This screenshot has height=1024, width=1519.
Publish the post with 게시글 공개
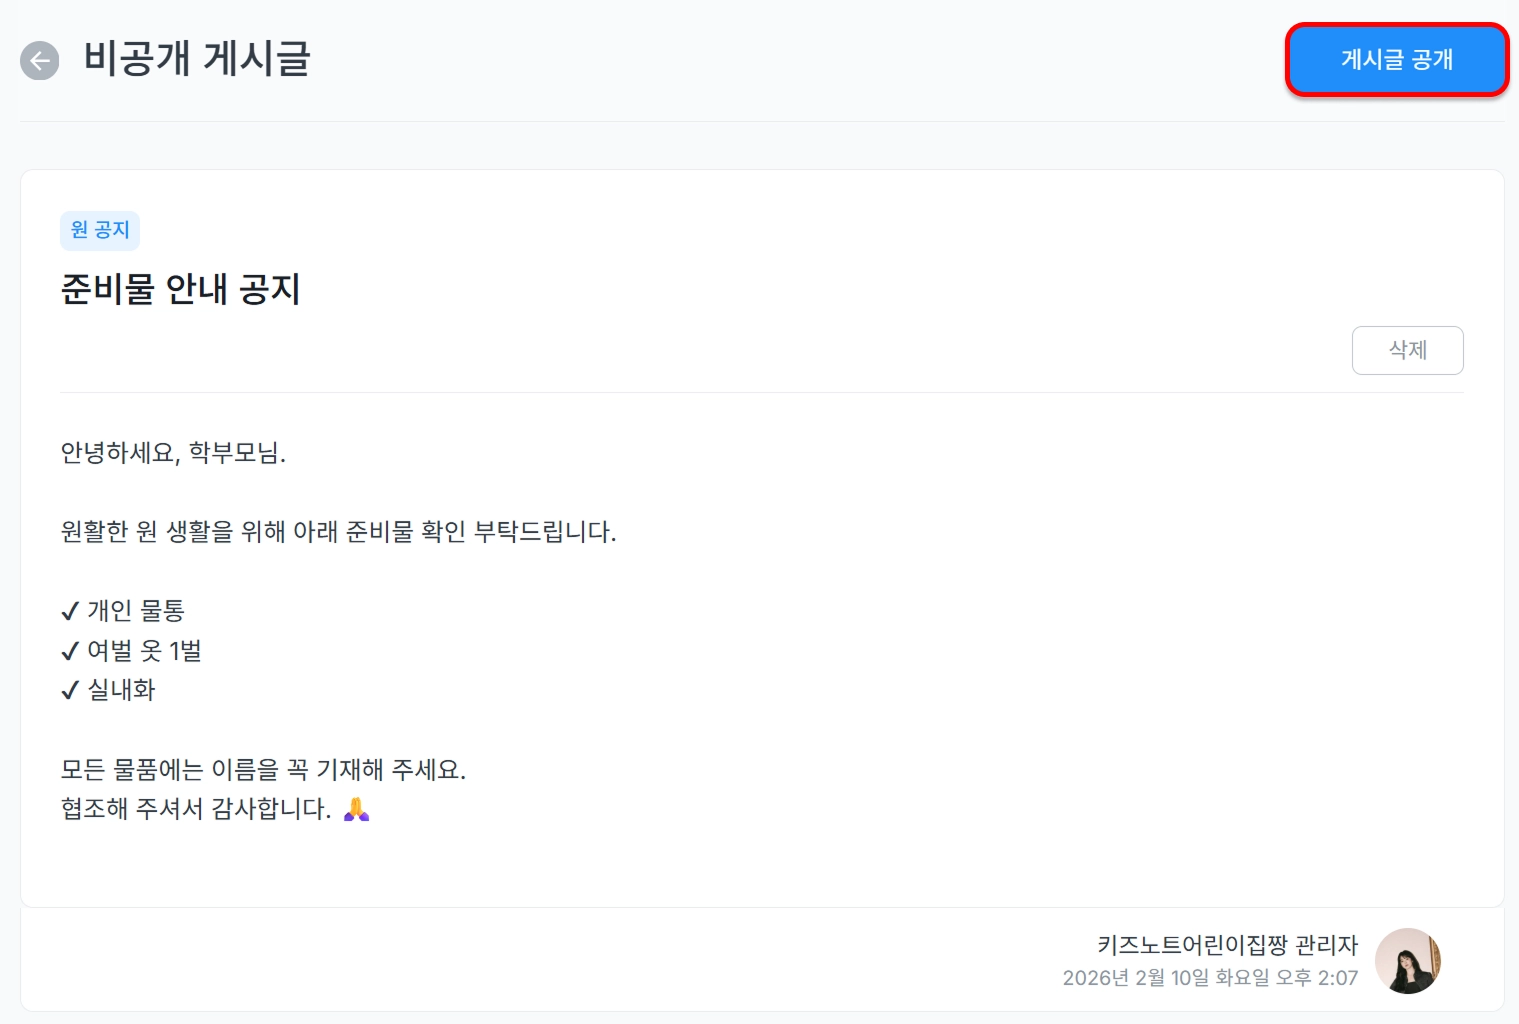(x=1396, y=60)
